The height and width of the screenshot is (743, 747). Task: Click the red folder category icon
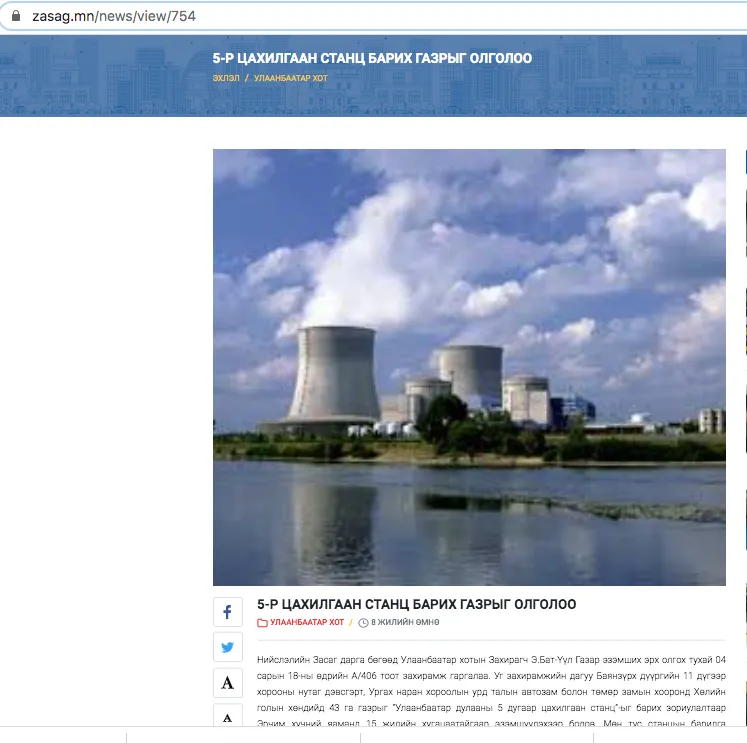tap(262, 623)
